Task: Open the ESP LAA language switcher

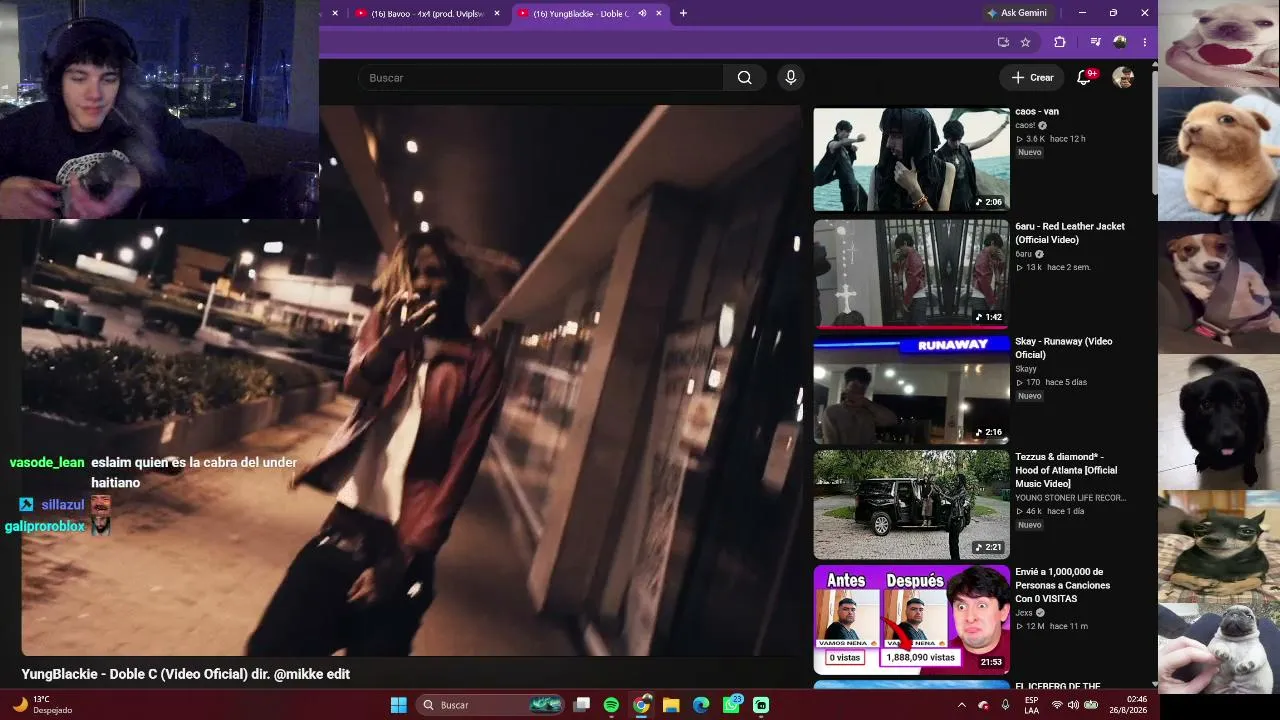Action: (1031, 705)
